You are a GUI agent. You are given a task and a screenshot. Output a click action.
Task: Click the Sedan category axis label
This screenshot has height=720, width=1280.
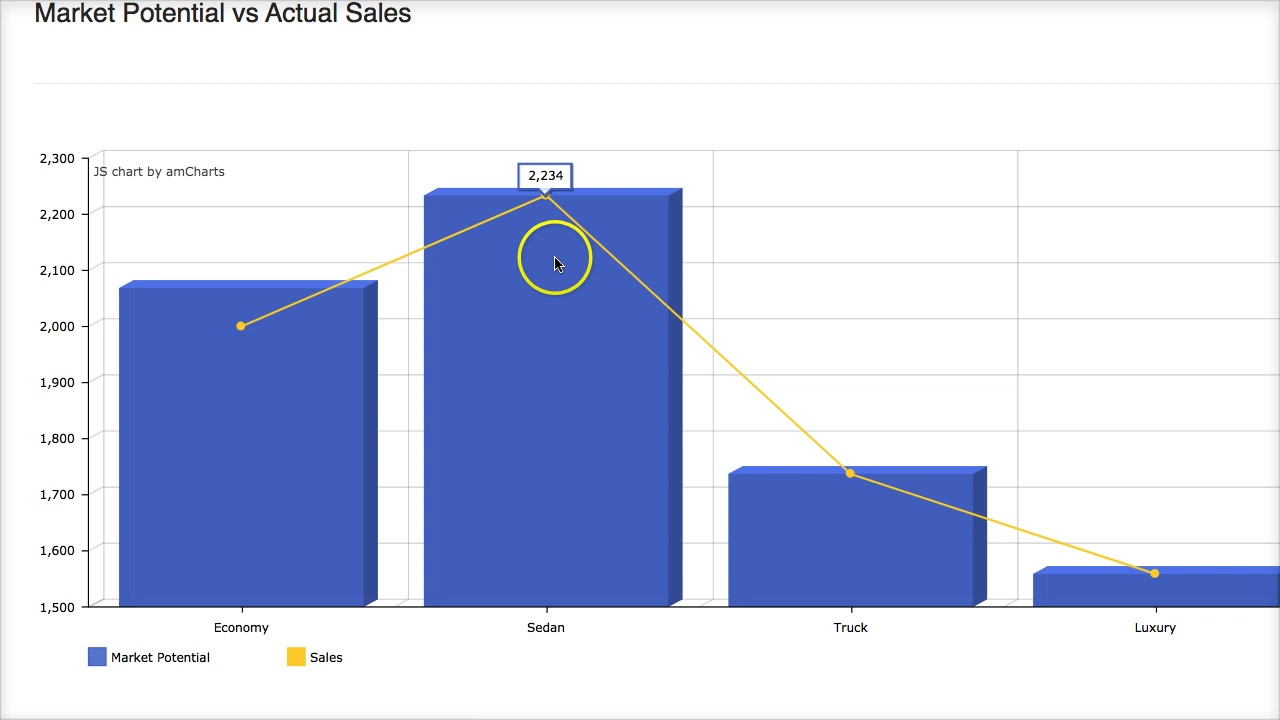pyautogui.click(x=546, y=628)
